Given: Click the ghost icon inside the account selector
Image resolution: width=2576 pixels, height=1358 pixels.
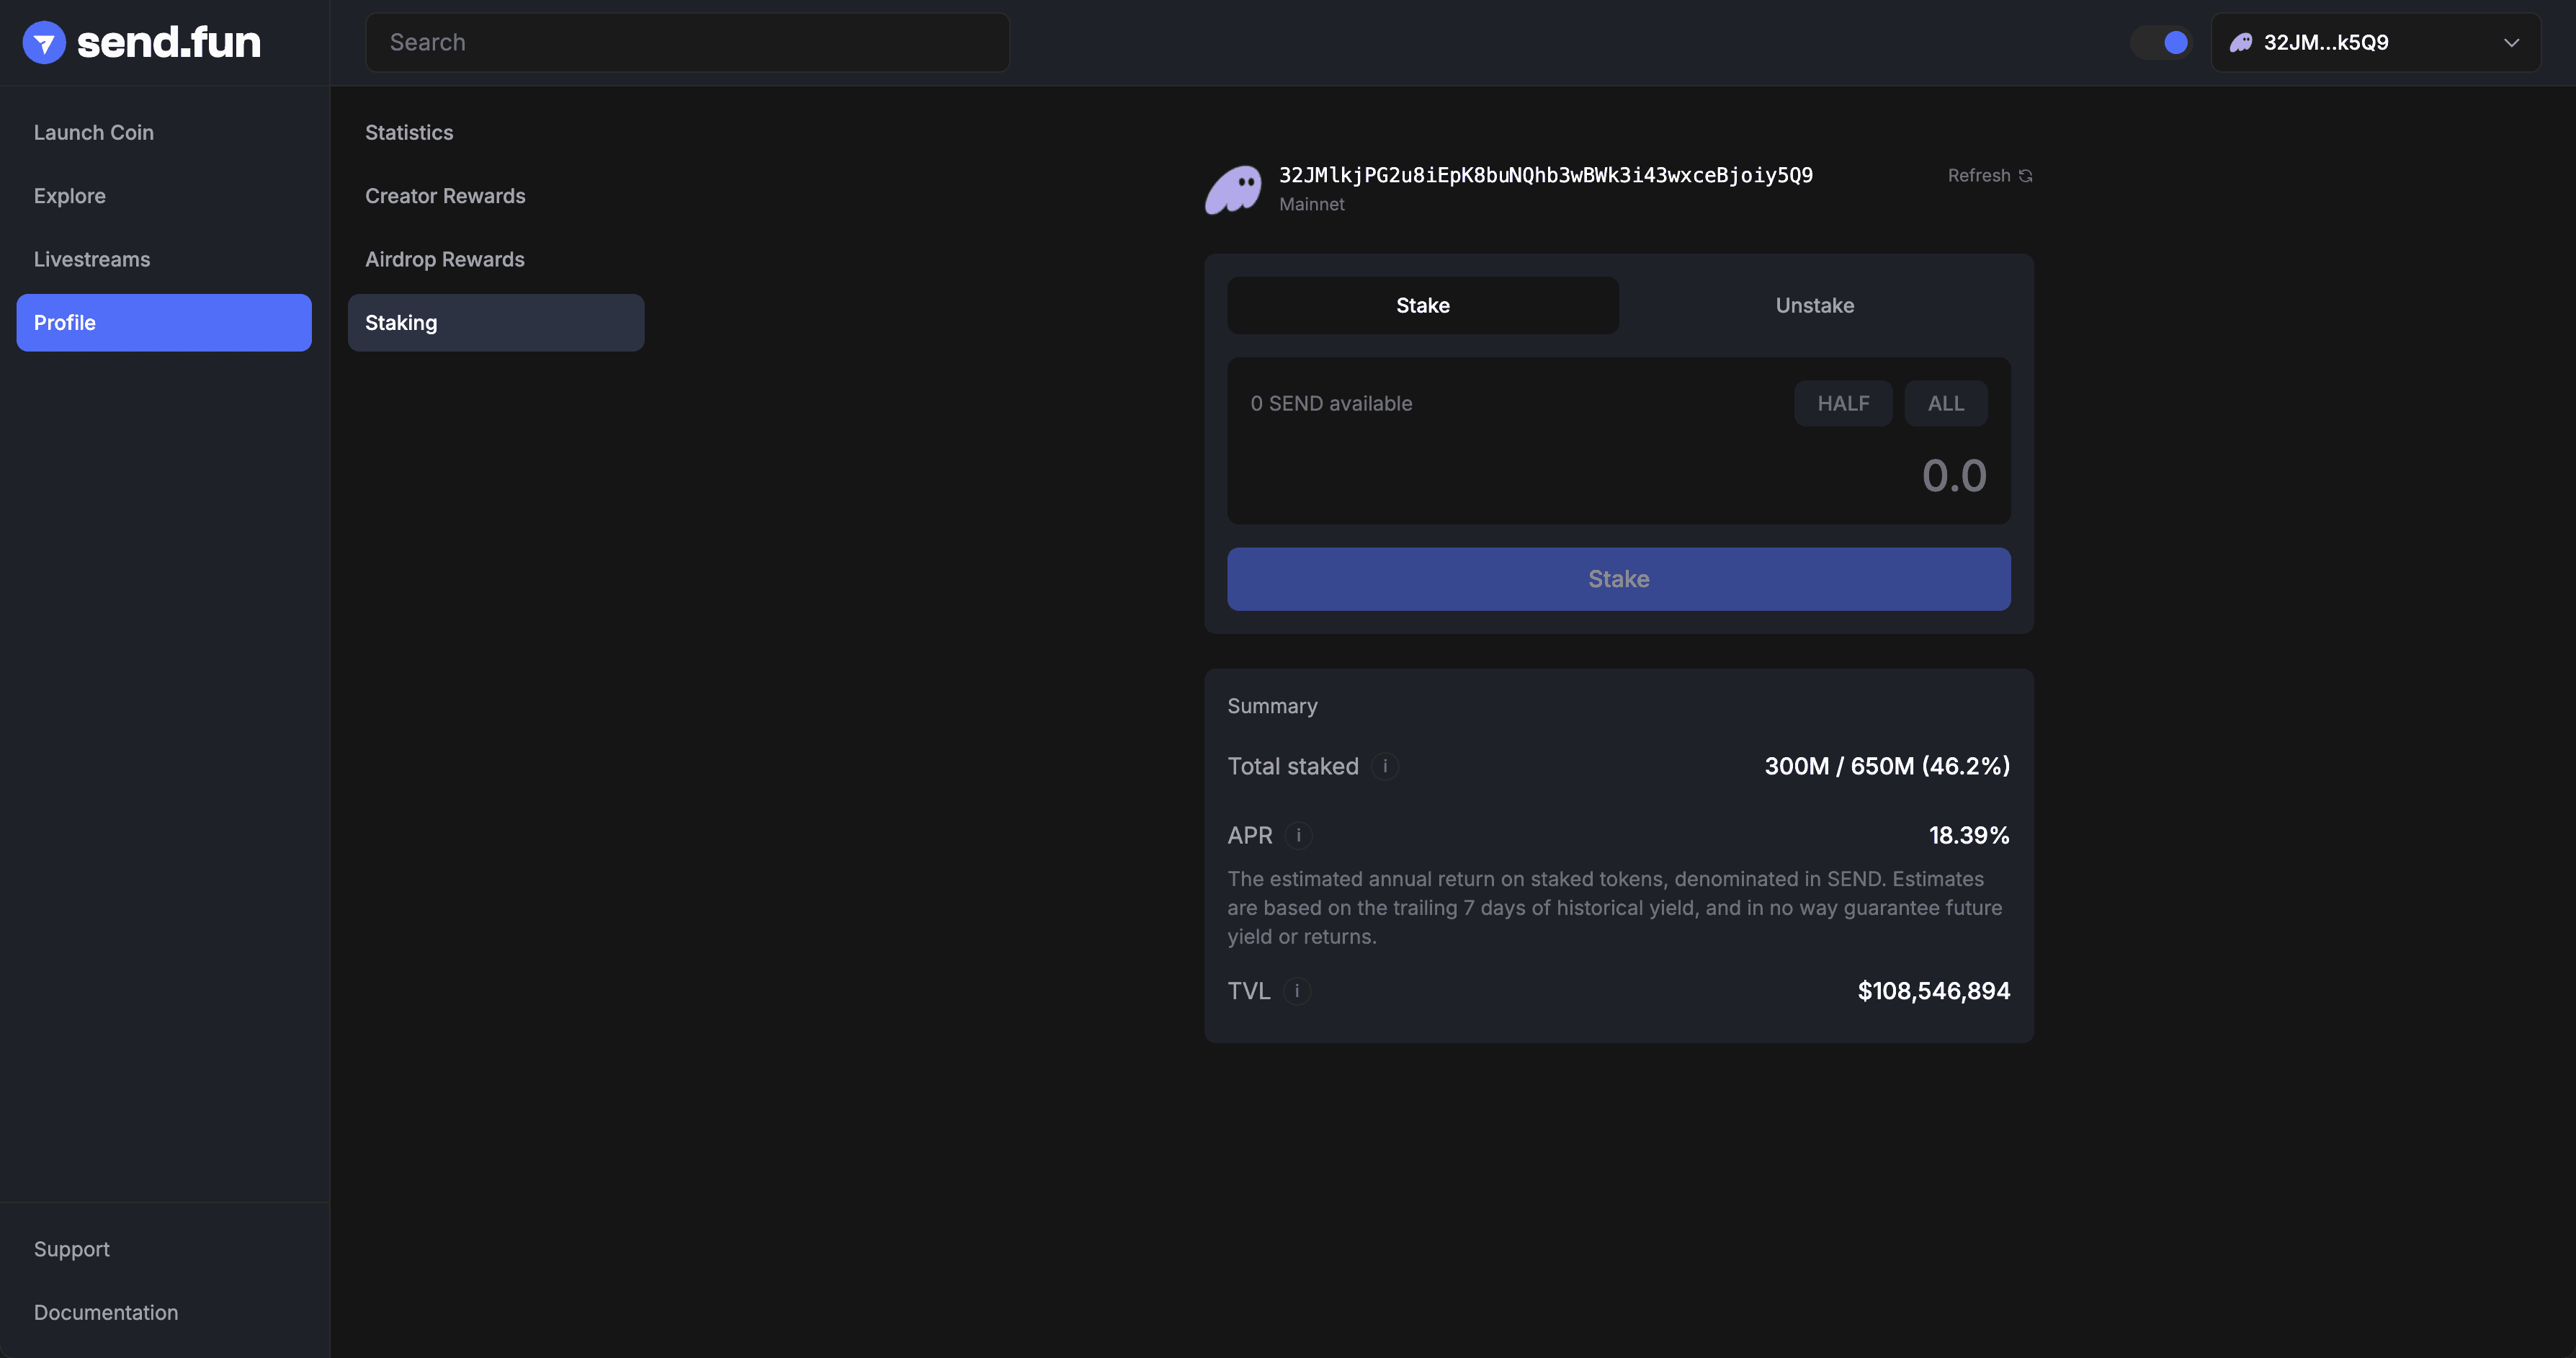Looking at the screenshot, I should pos(2240,42).
